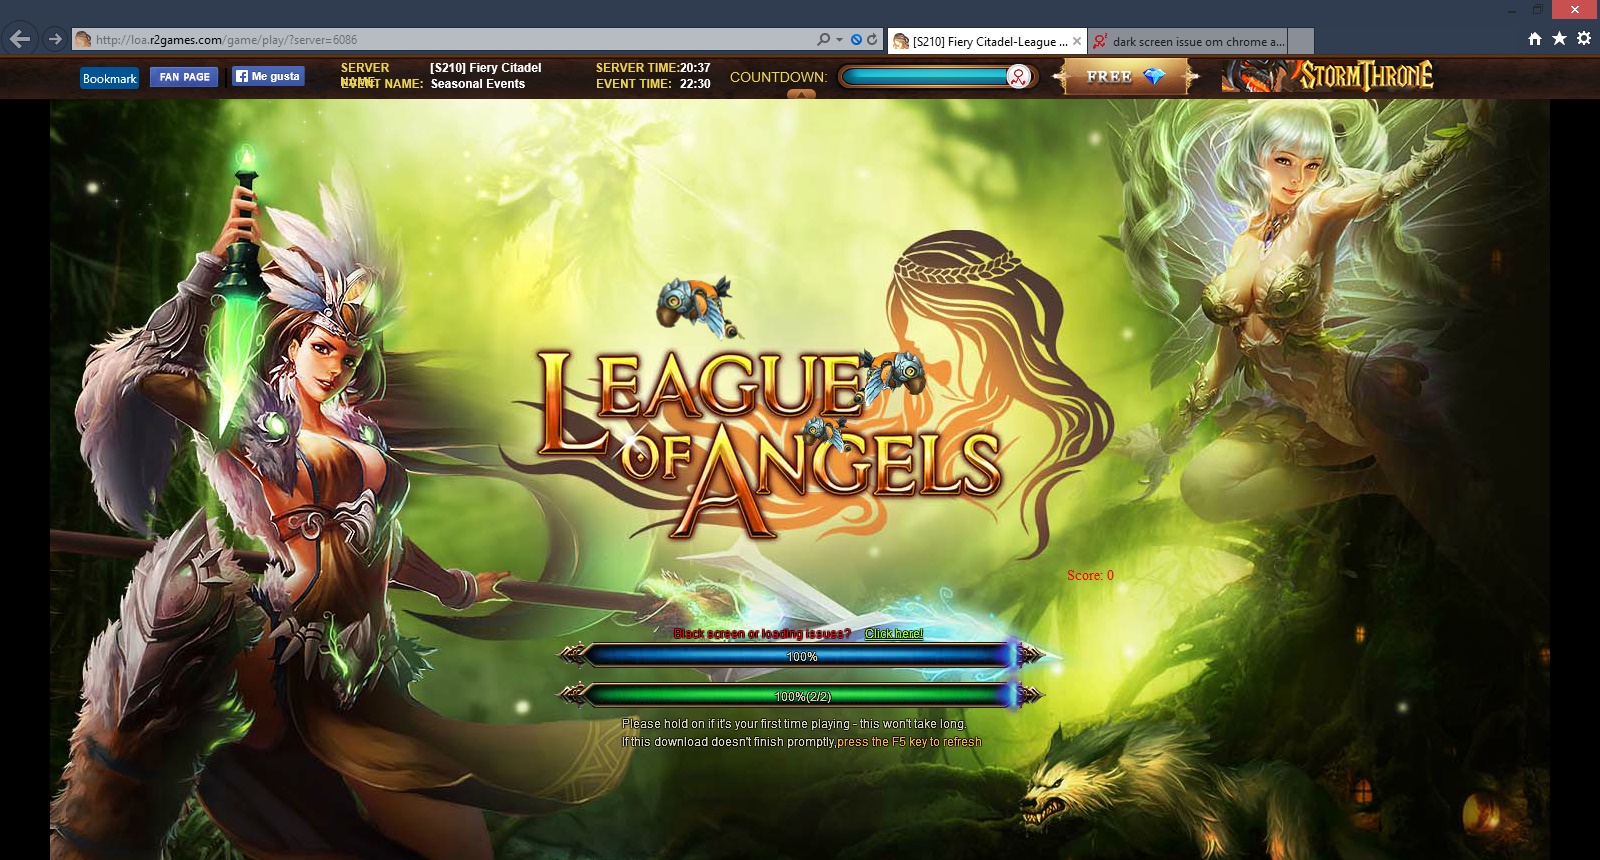Open the FAN PAGE button
Screen dimensions: 1600x860
coord(184,77)
